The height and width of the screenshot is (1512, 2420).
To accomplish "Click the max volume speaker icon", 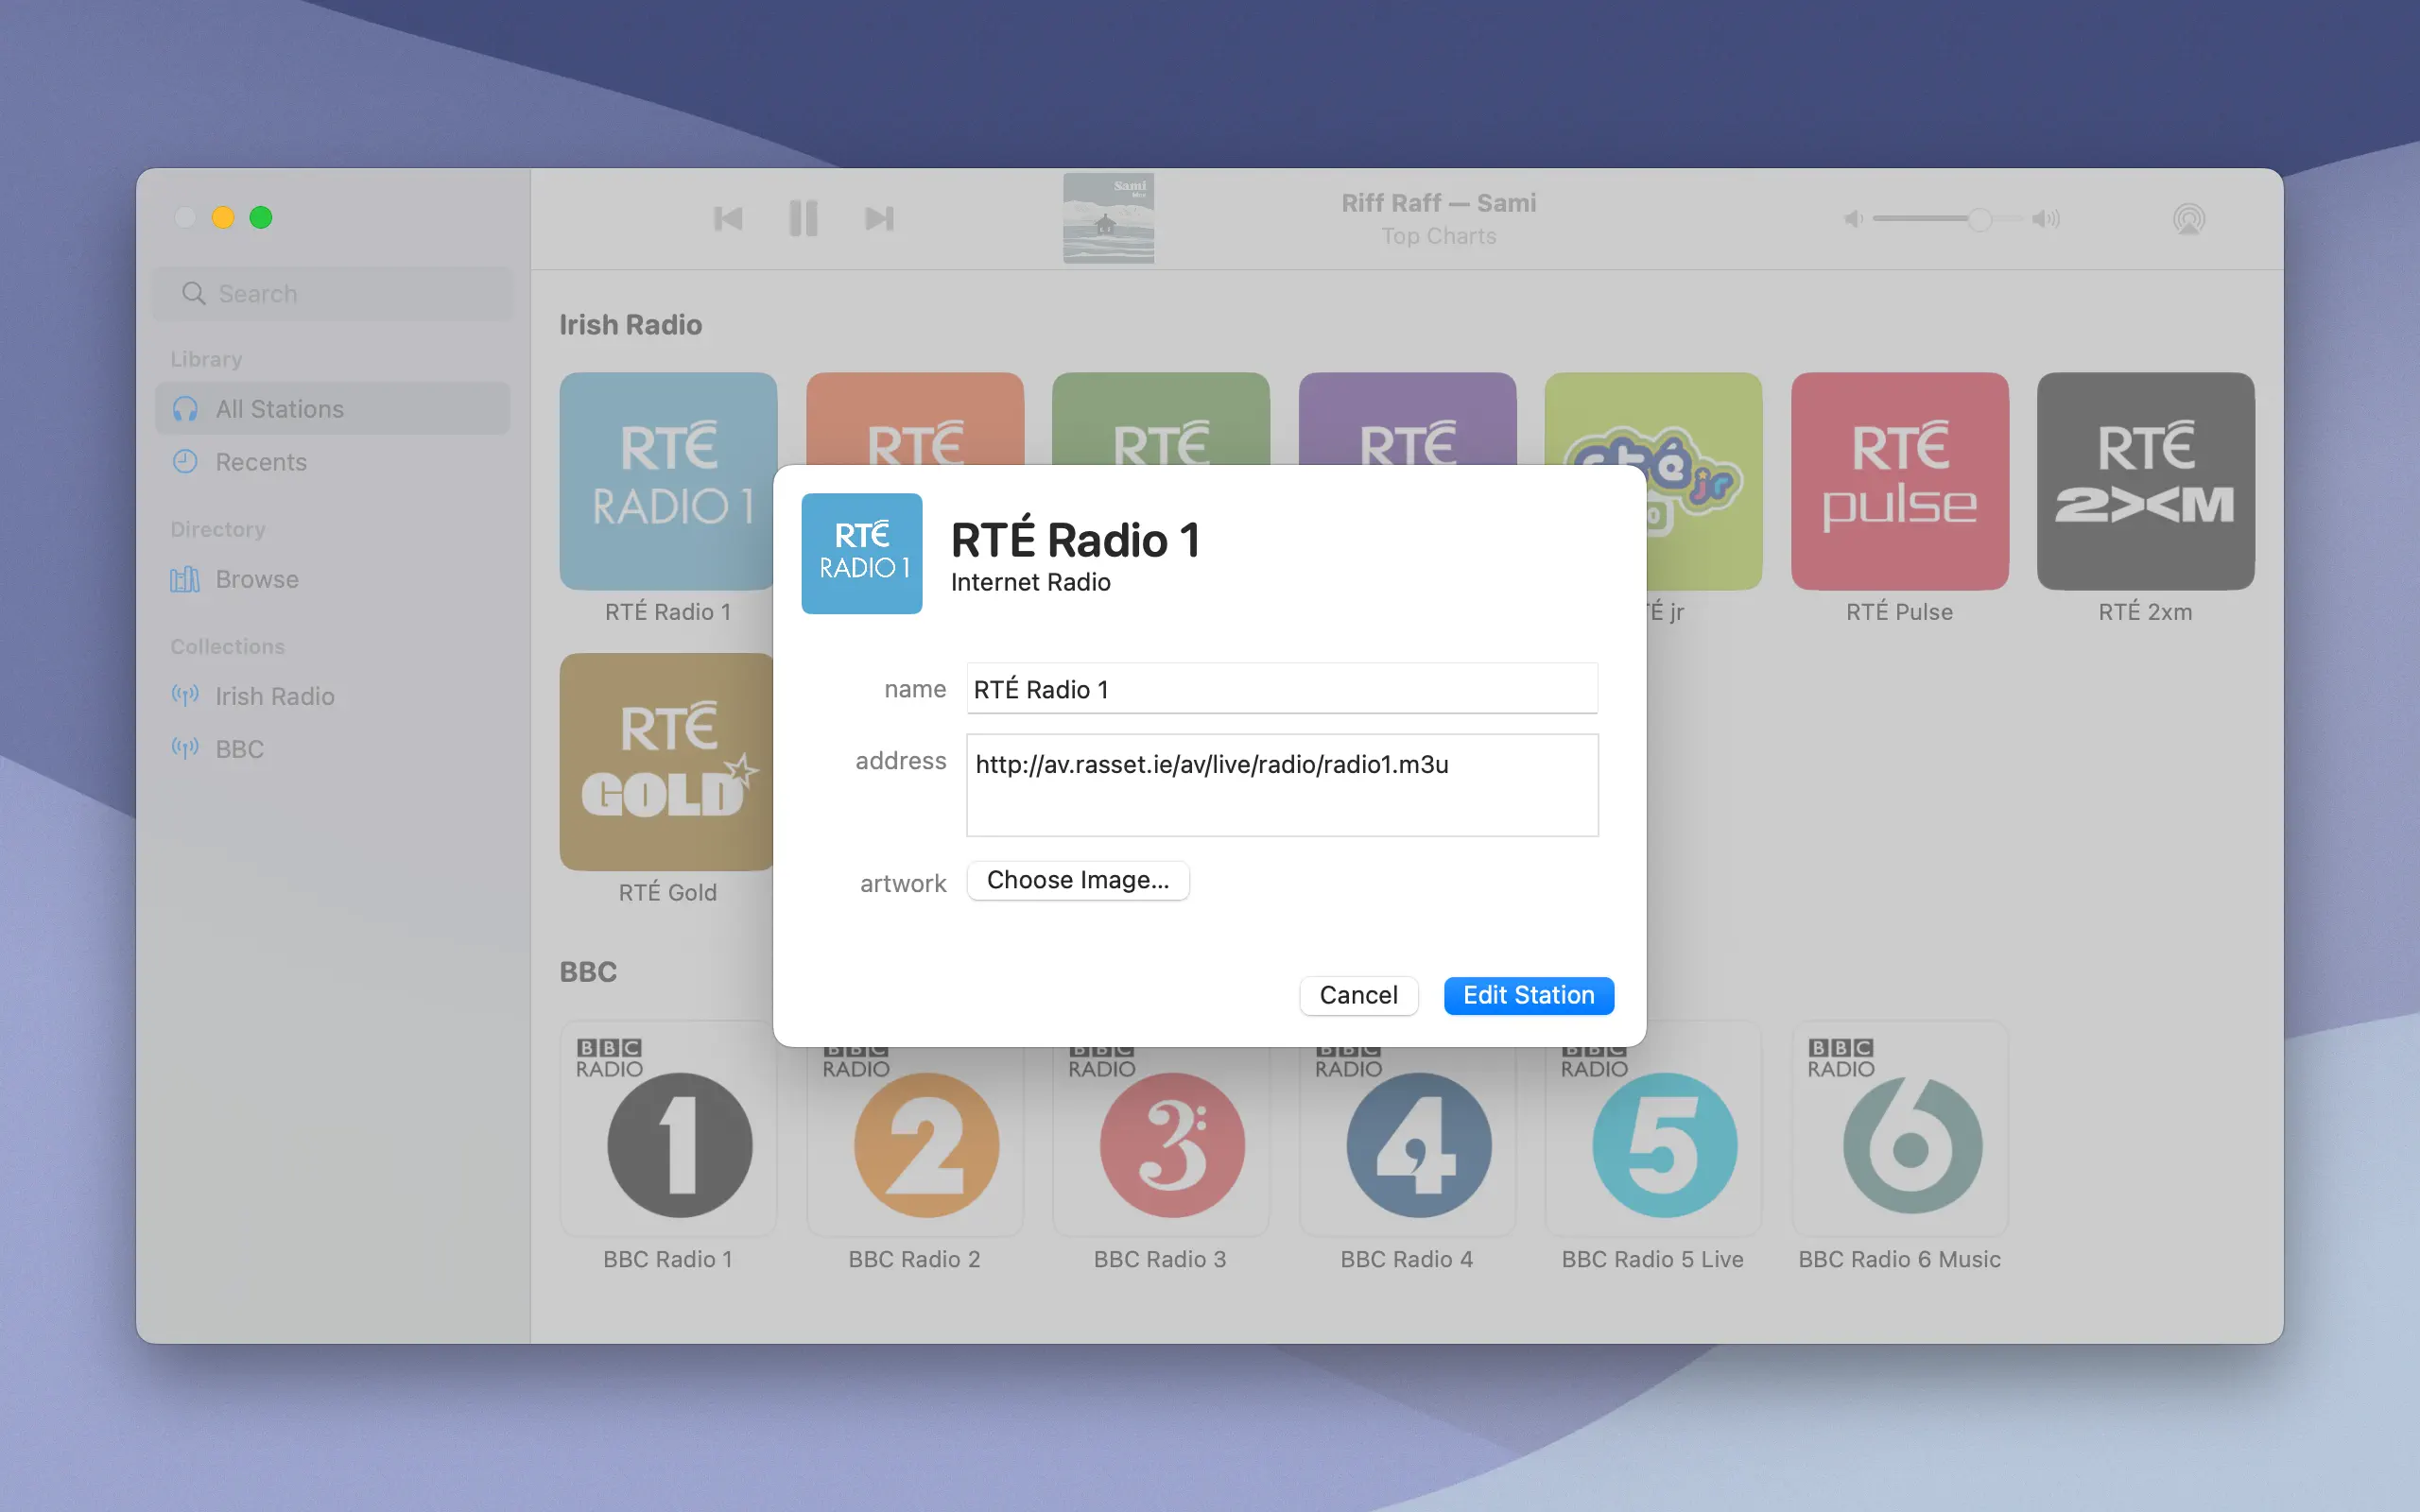I will point(2045,219).
